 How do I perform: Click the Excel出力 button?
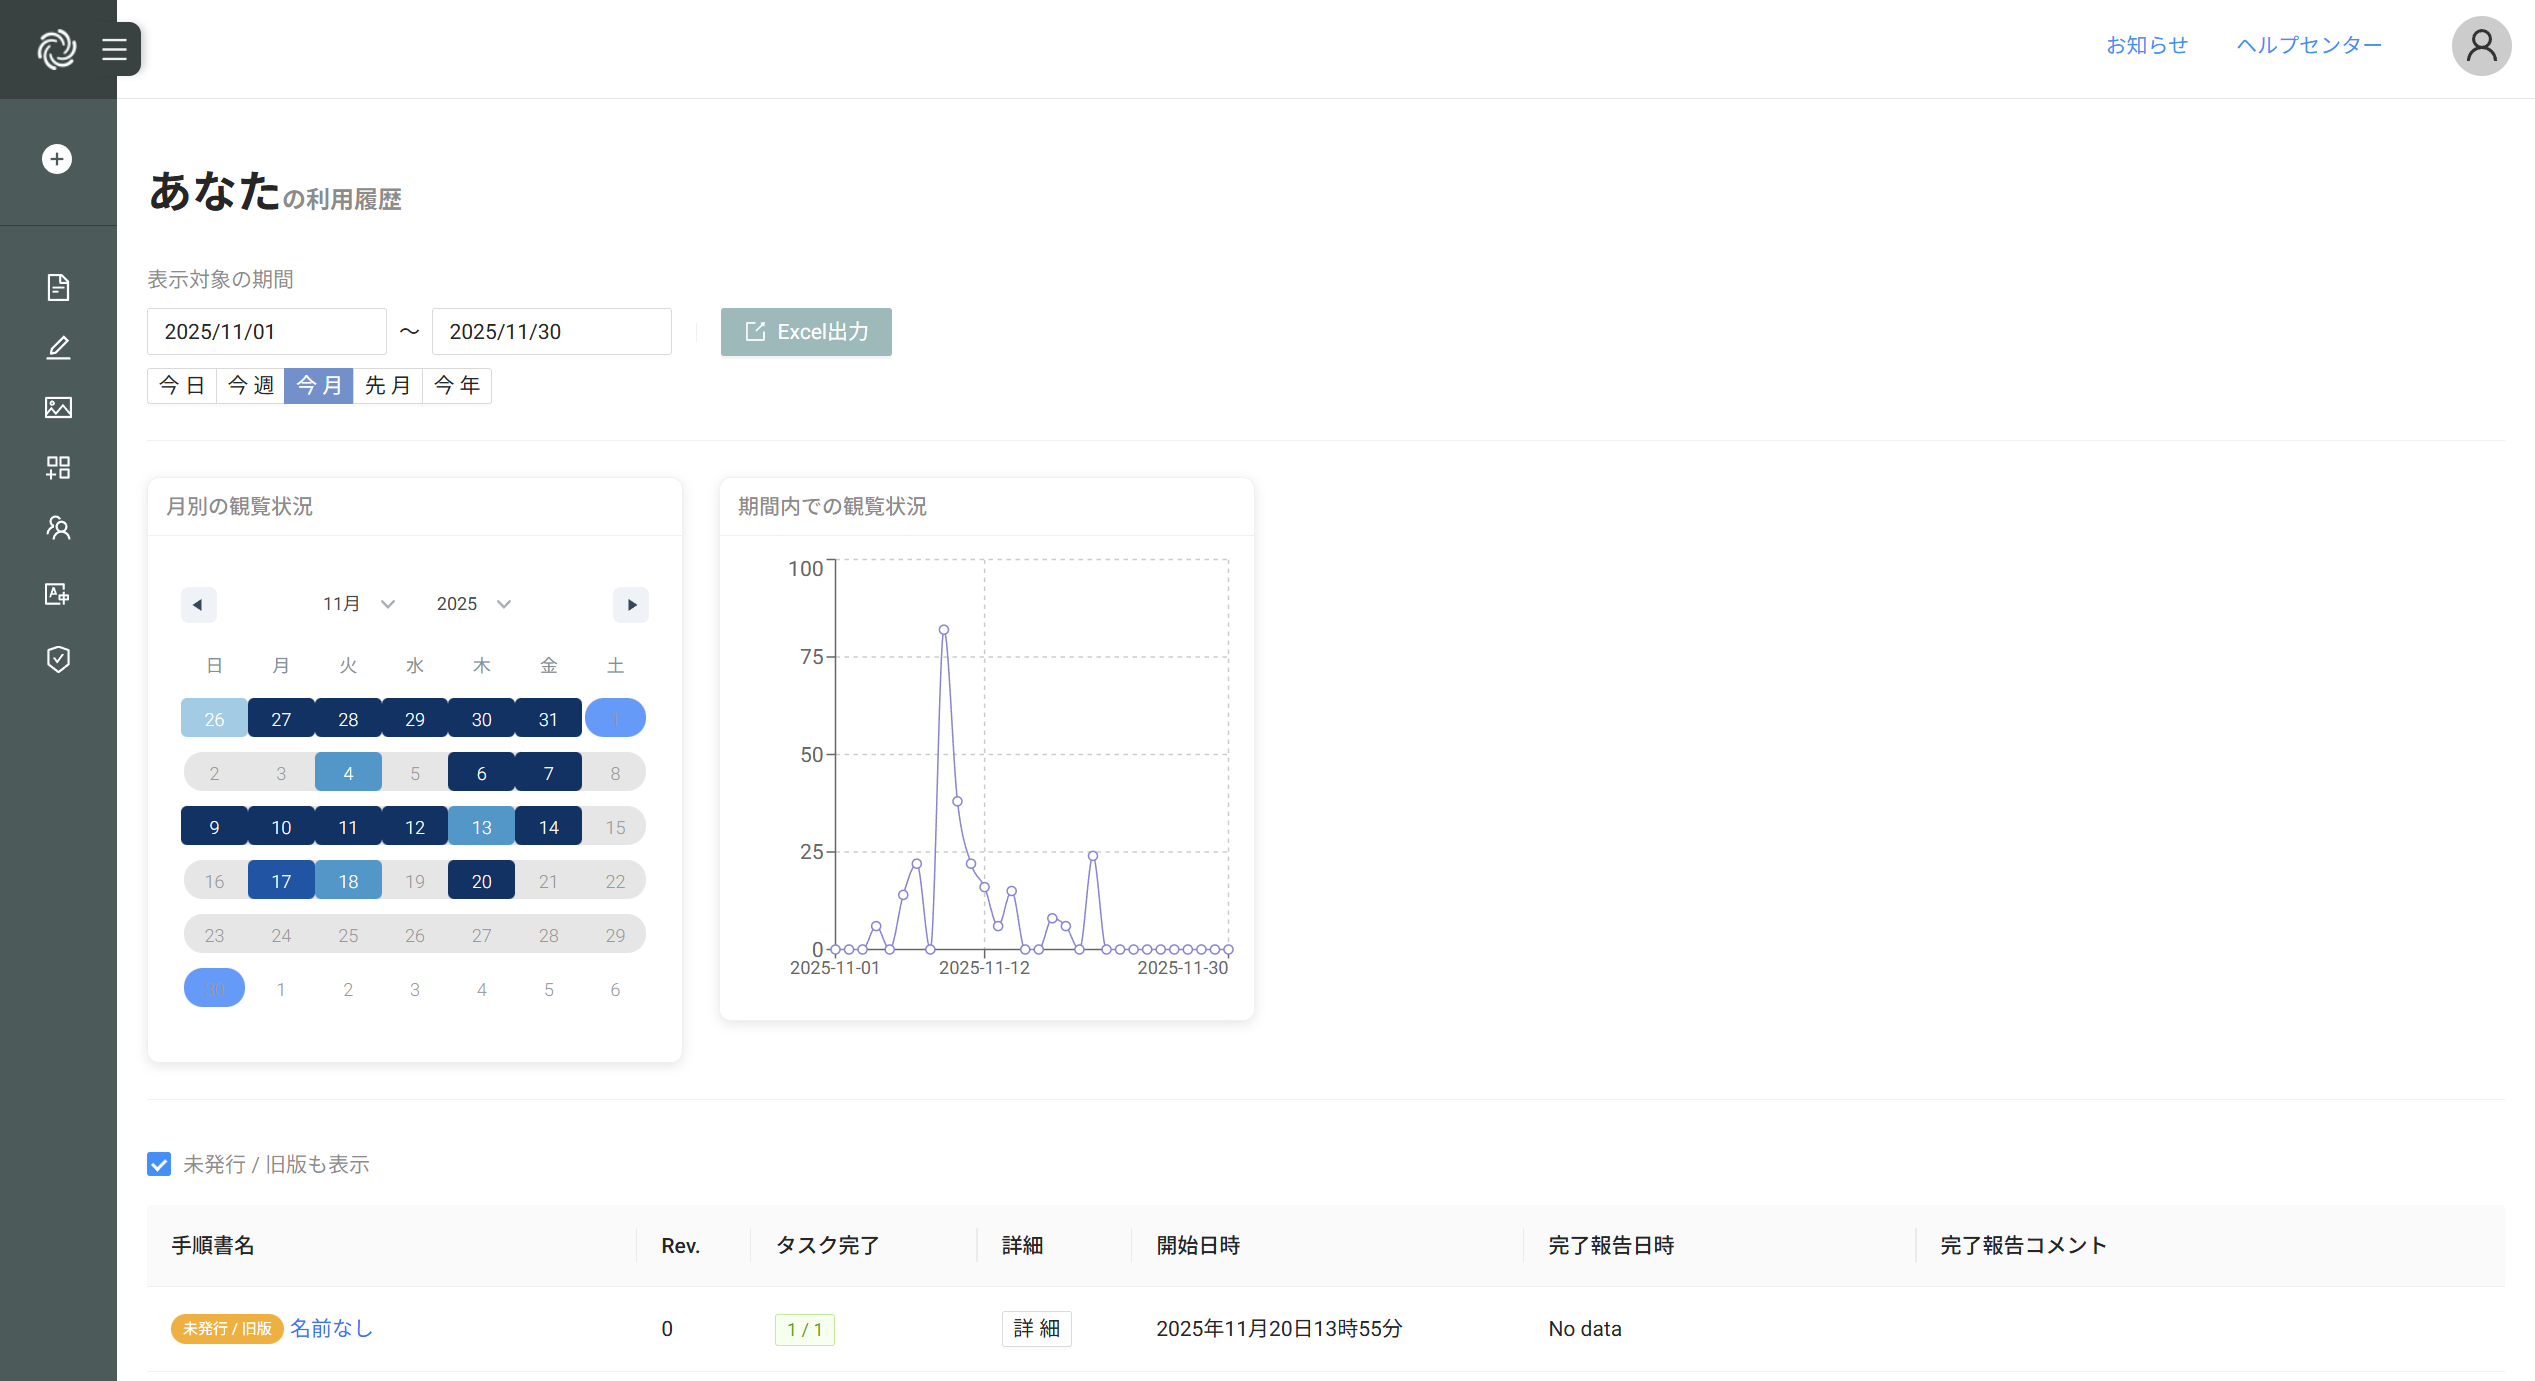click(806, 332)
